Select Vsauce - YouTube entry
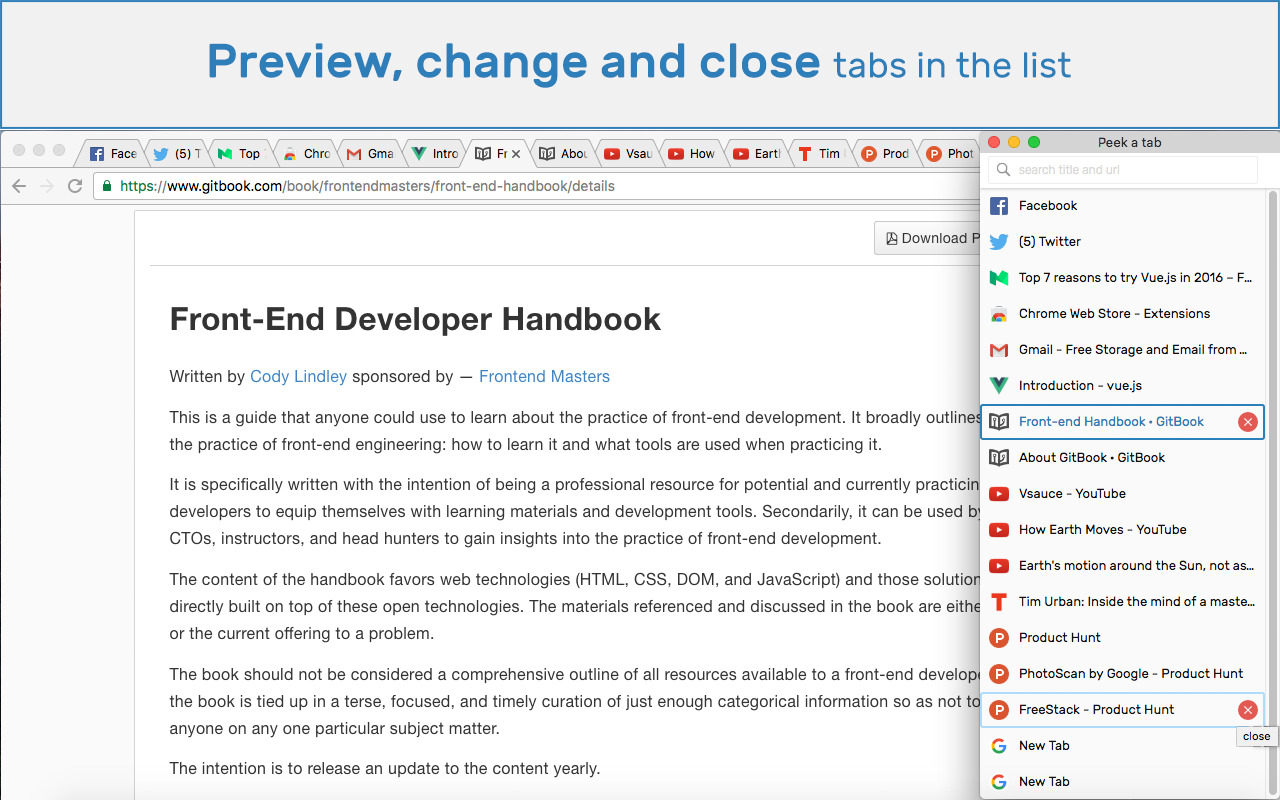The width and height of the screenshot is (1280, 800). pyautogui.click(x=1122, y=494)
